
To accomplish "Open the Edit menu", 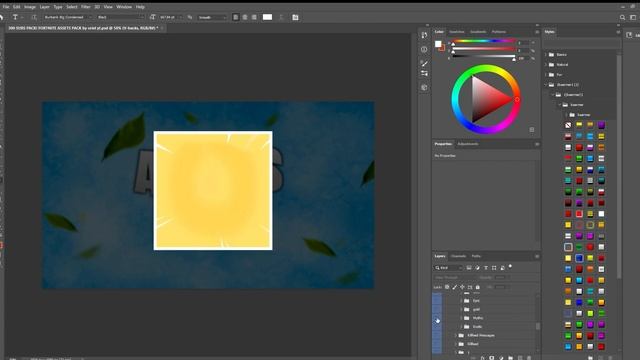I will click(x=16, y=7).
